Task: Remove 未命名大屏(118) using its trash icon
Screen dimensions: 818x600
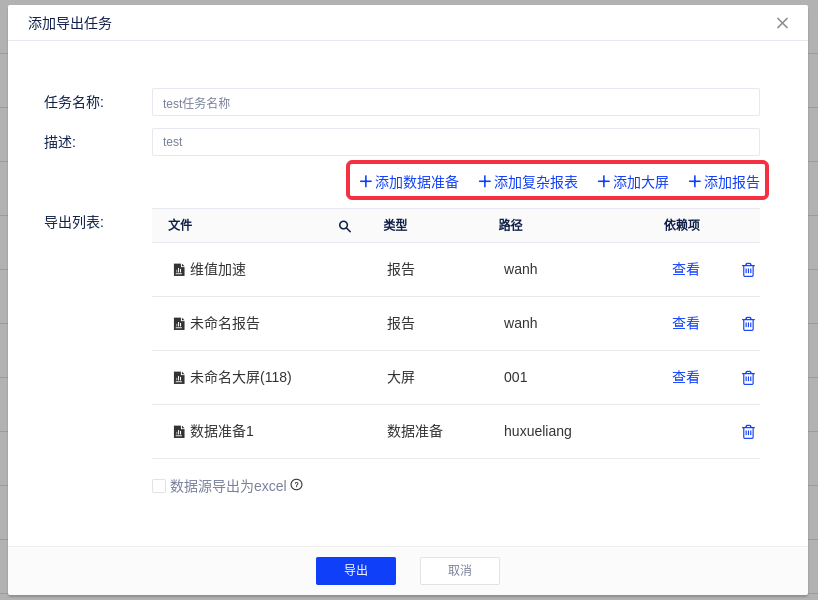Action: (x=748, y=378)
